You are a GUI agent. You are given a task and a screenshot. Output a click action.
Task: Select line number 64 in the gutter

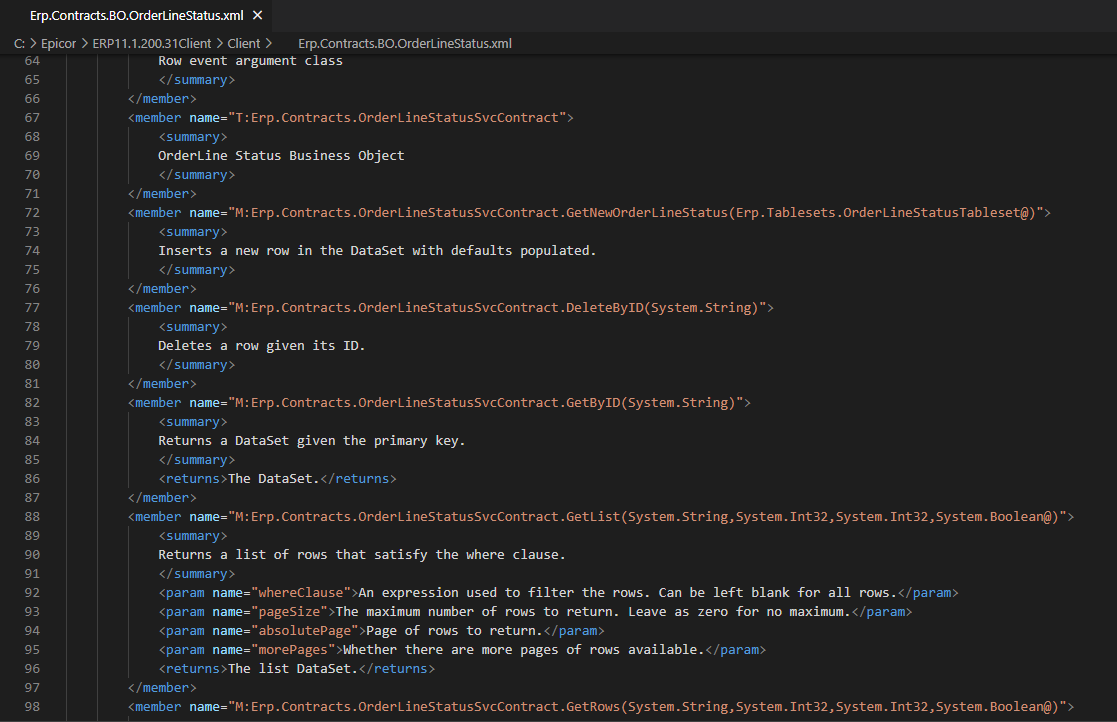pos(32,61)
